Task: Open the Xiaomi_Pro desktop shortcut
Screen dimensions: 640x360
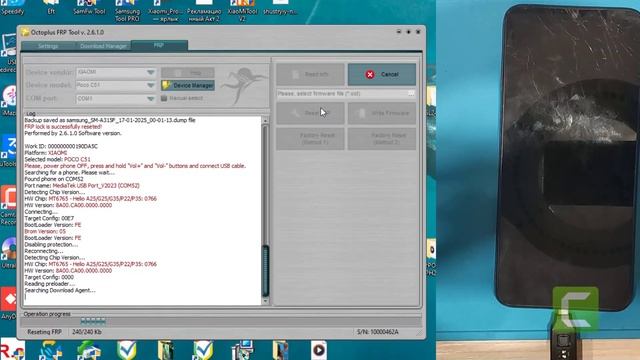Action: pos(166,11)
